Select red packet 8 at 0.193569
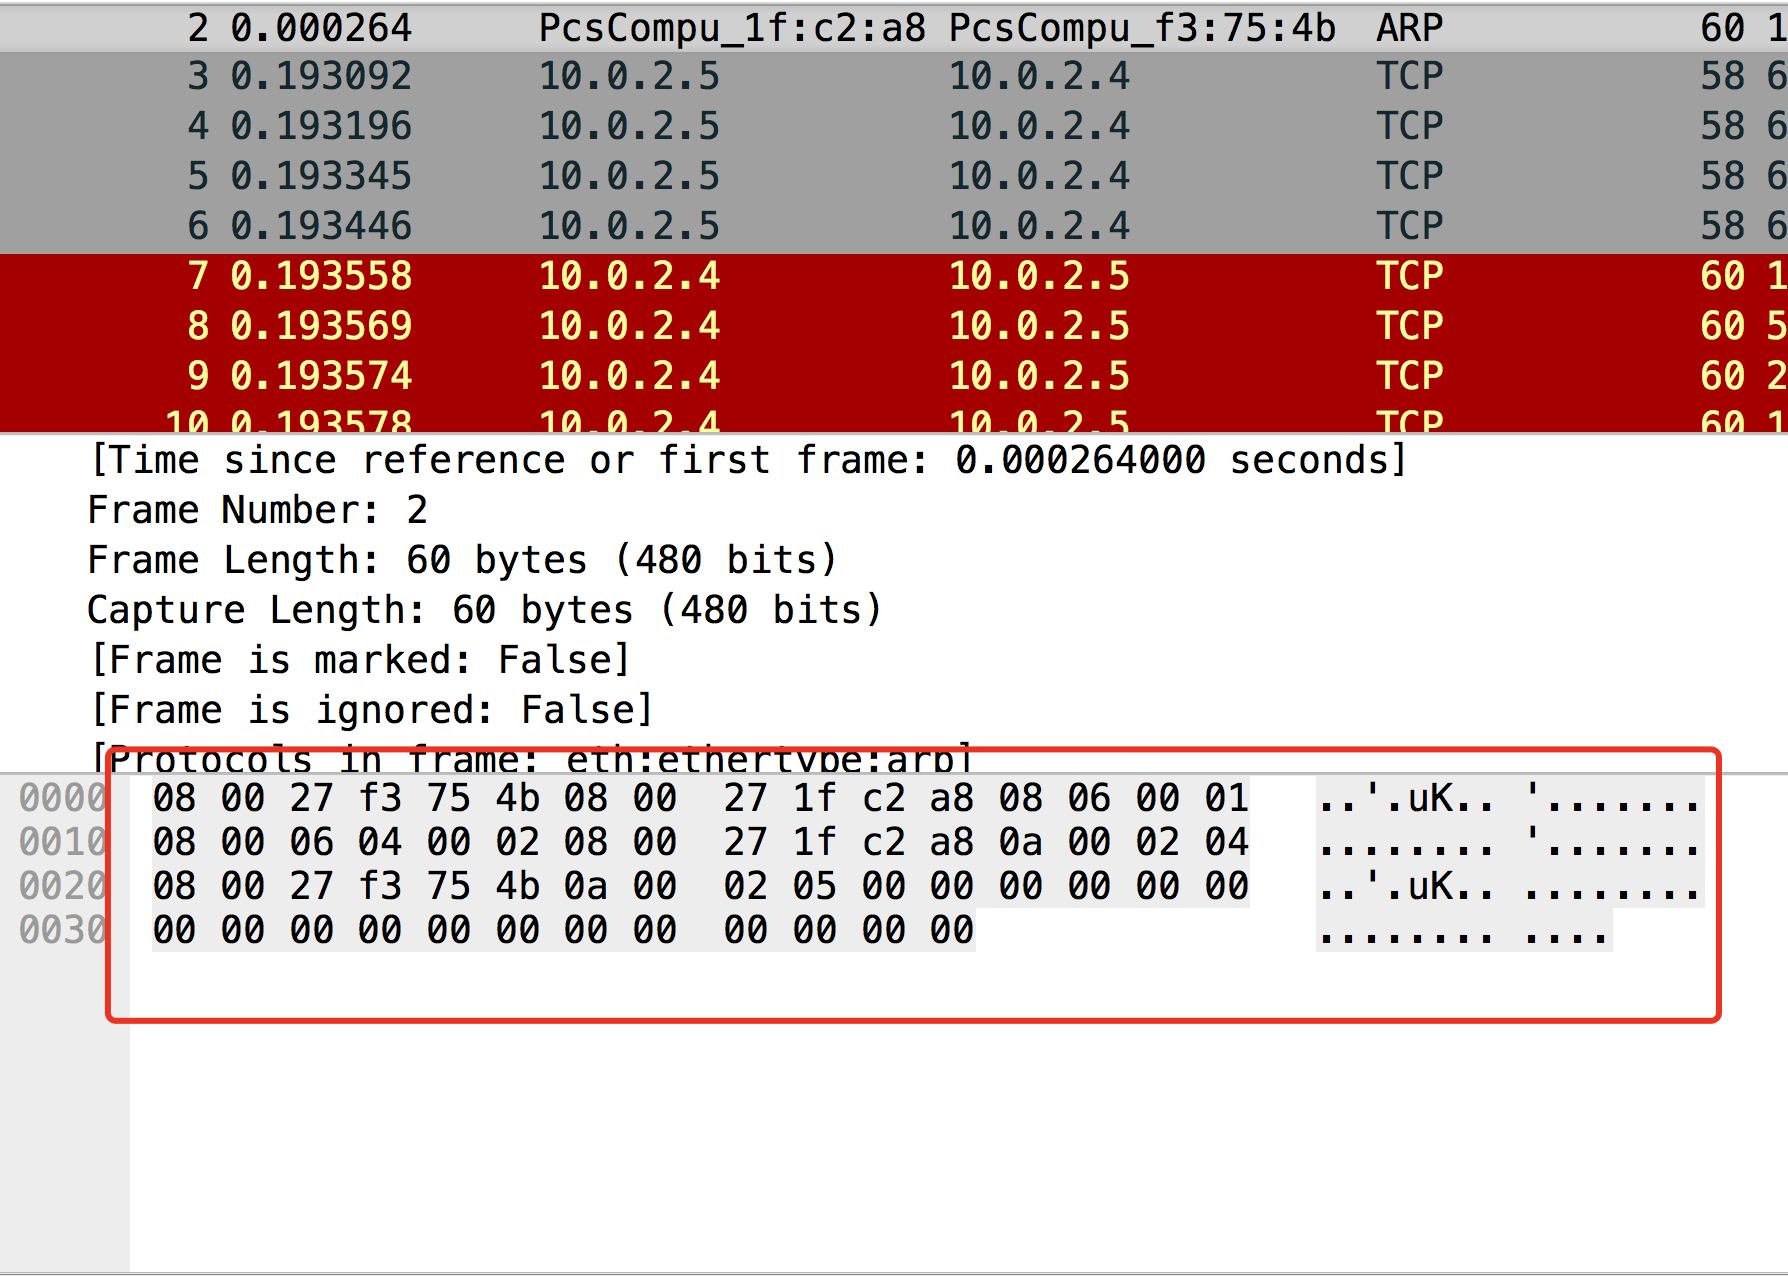The image size is (1788, 1276). (894, 327)
